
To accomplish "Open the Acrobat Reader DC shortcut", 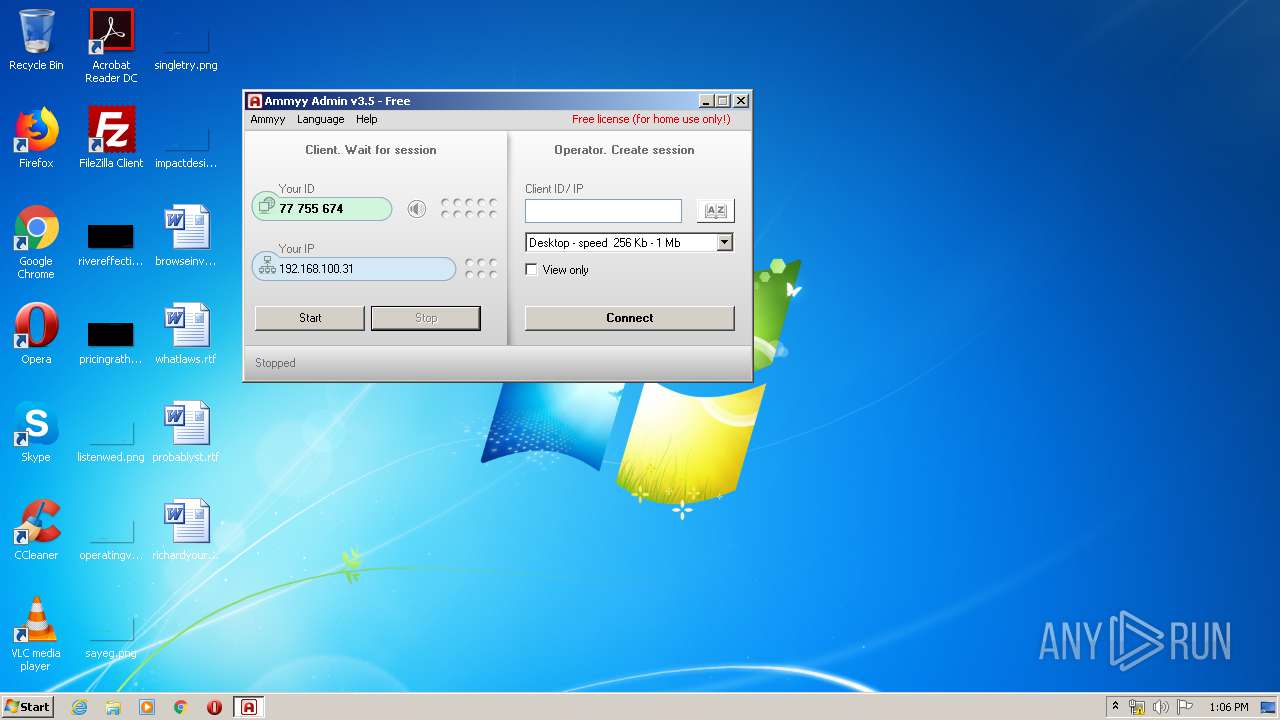I will click(111, 45).
